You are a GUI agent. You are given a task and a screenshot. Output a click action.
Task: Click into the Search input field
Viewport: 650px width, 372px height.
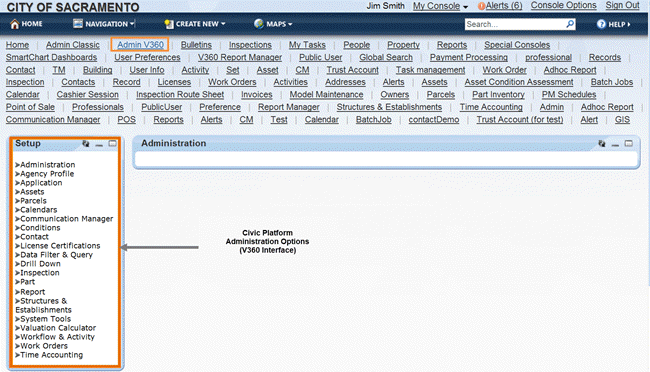point(515,24)
